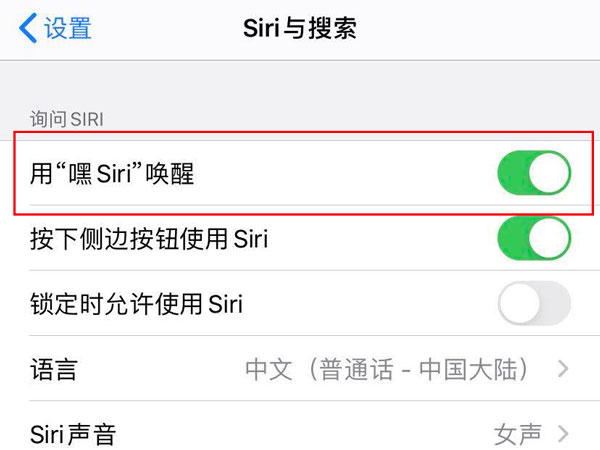Viewport: 600px width, 450px height.
Task: Select the 中文（普通话 - 中国大陆）language value
Action: (386, 369)
